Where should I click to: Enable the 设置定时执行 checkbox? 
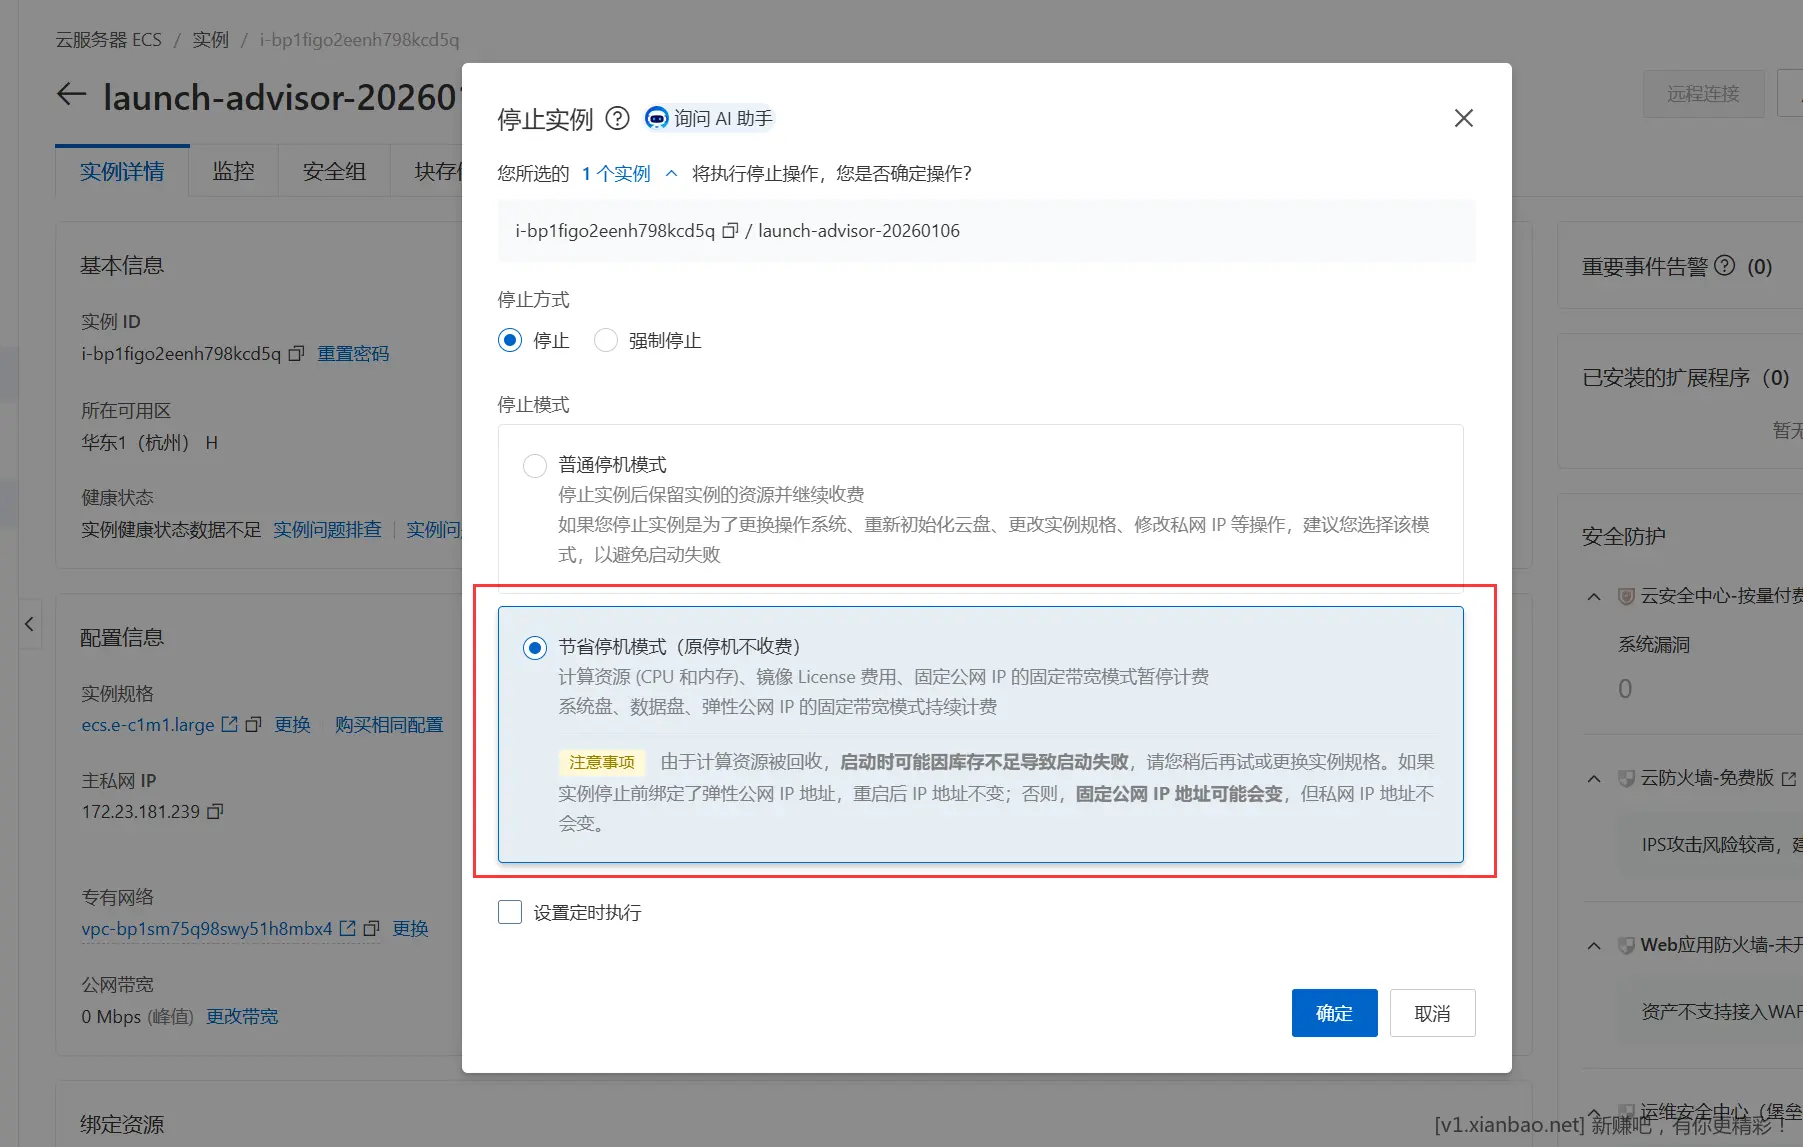point(510,911)
